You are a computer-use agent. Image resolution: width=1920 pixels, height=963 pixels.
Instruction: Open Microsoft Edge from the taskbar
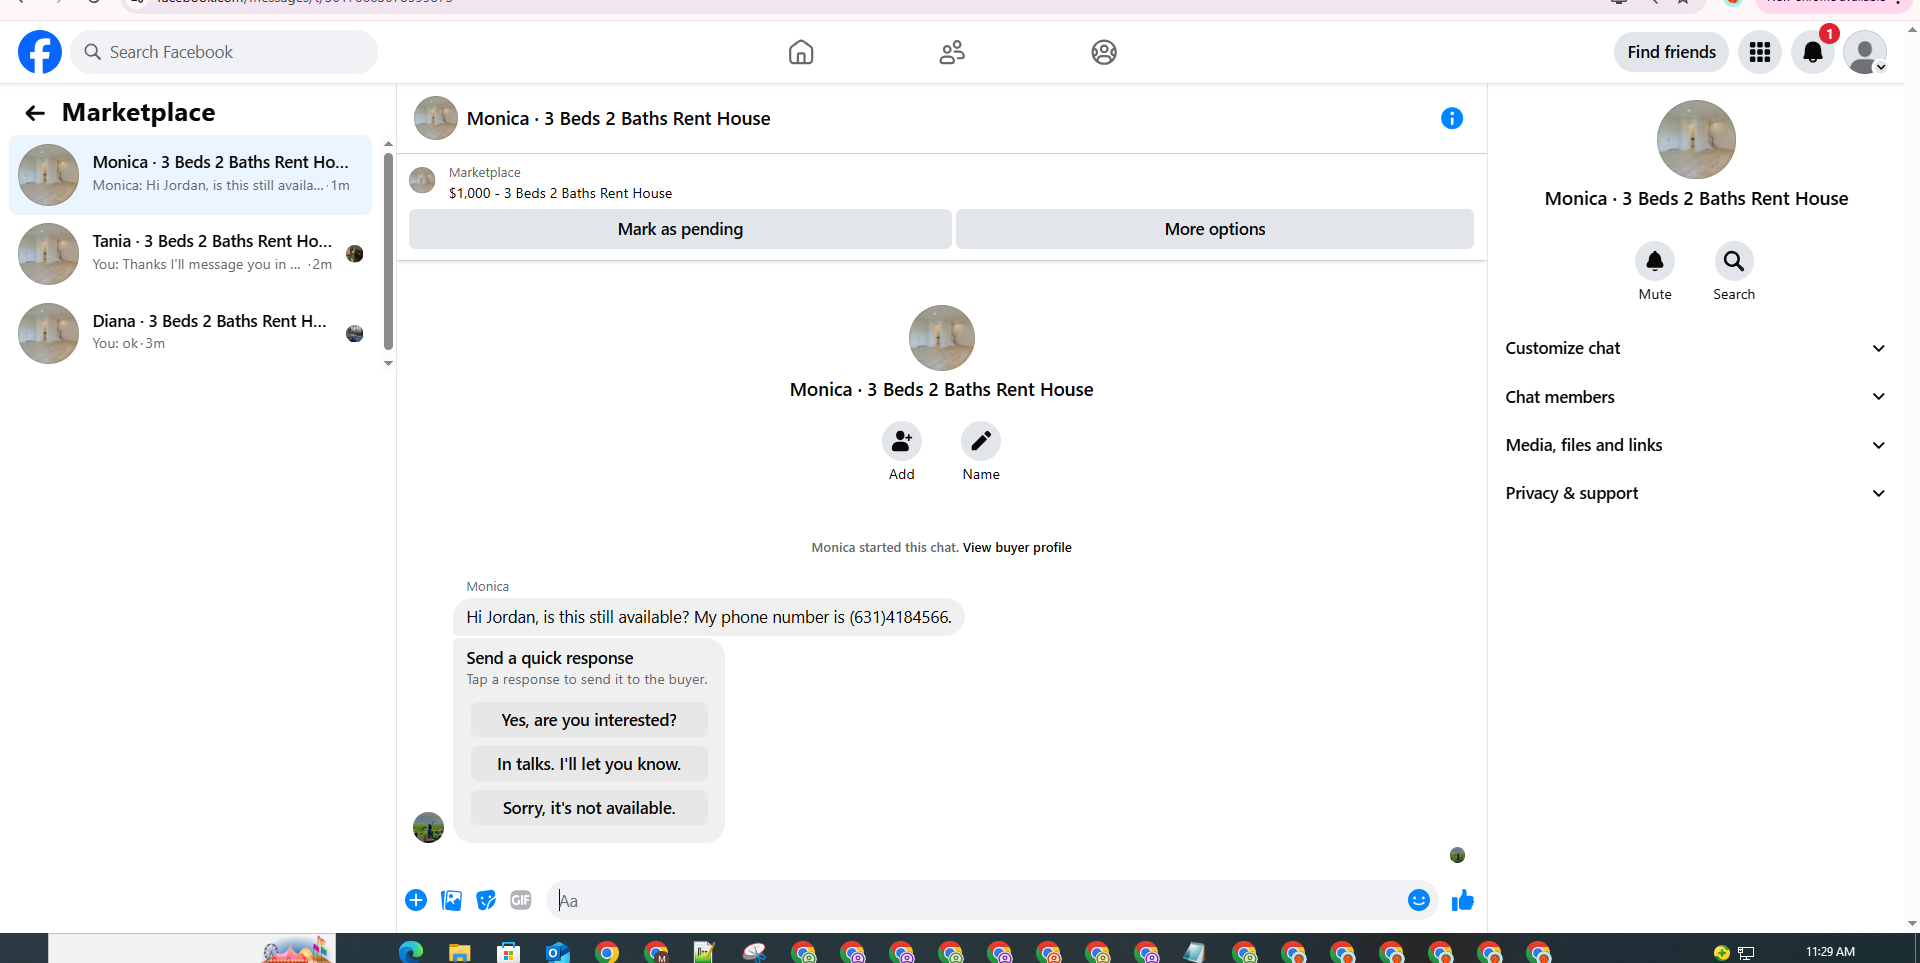pos(411,952)
